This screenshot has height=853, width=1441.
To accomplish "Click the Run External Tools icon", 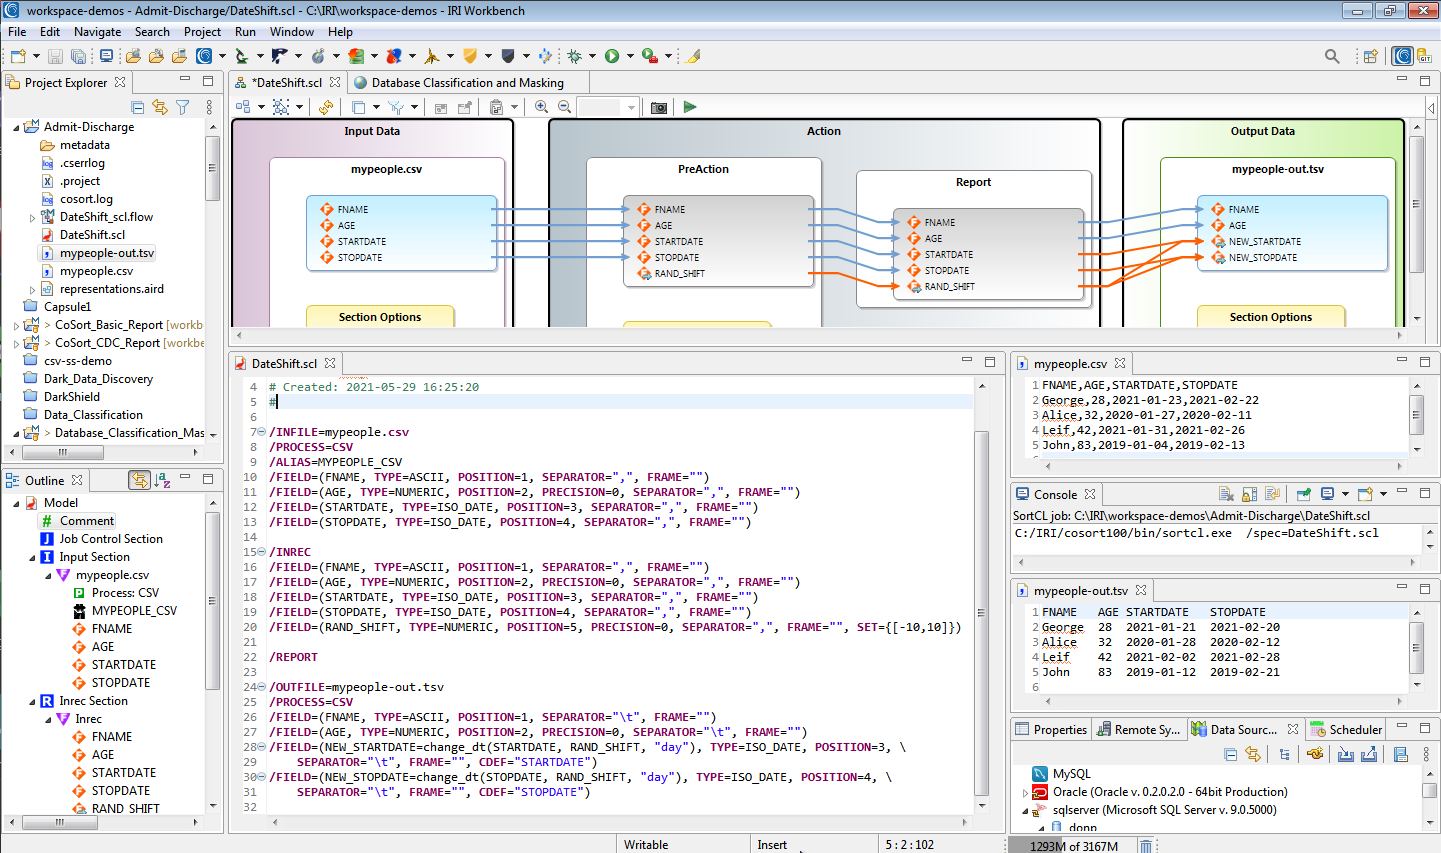I will pos(650,56).
